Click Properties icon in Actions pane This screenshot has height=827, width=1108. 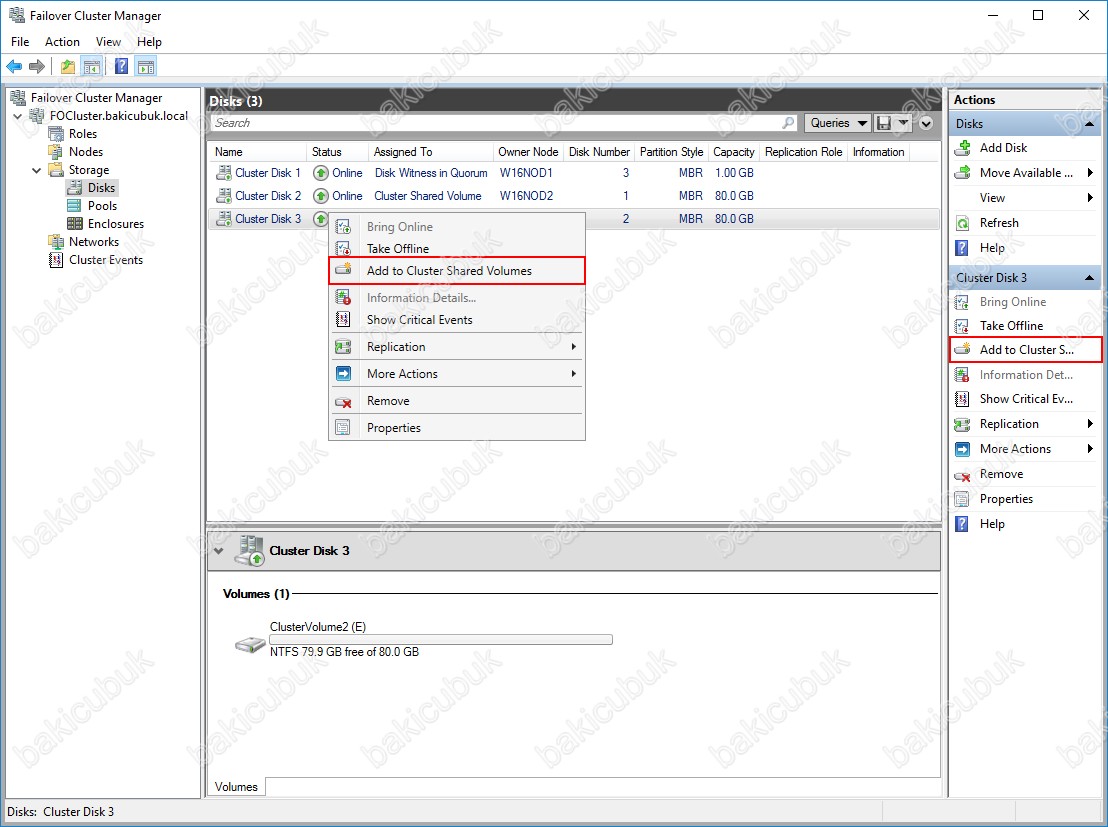click(962, 499)
